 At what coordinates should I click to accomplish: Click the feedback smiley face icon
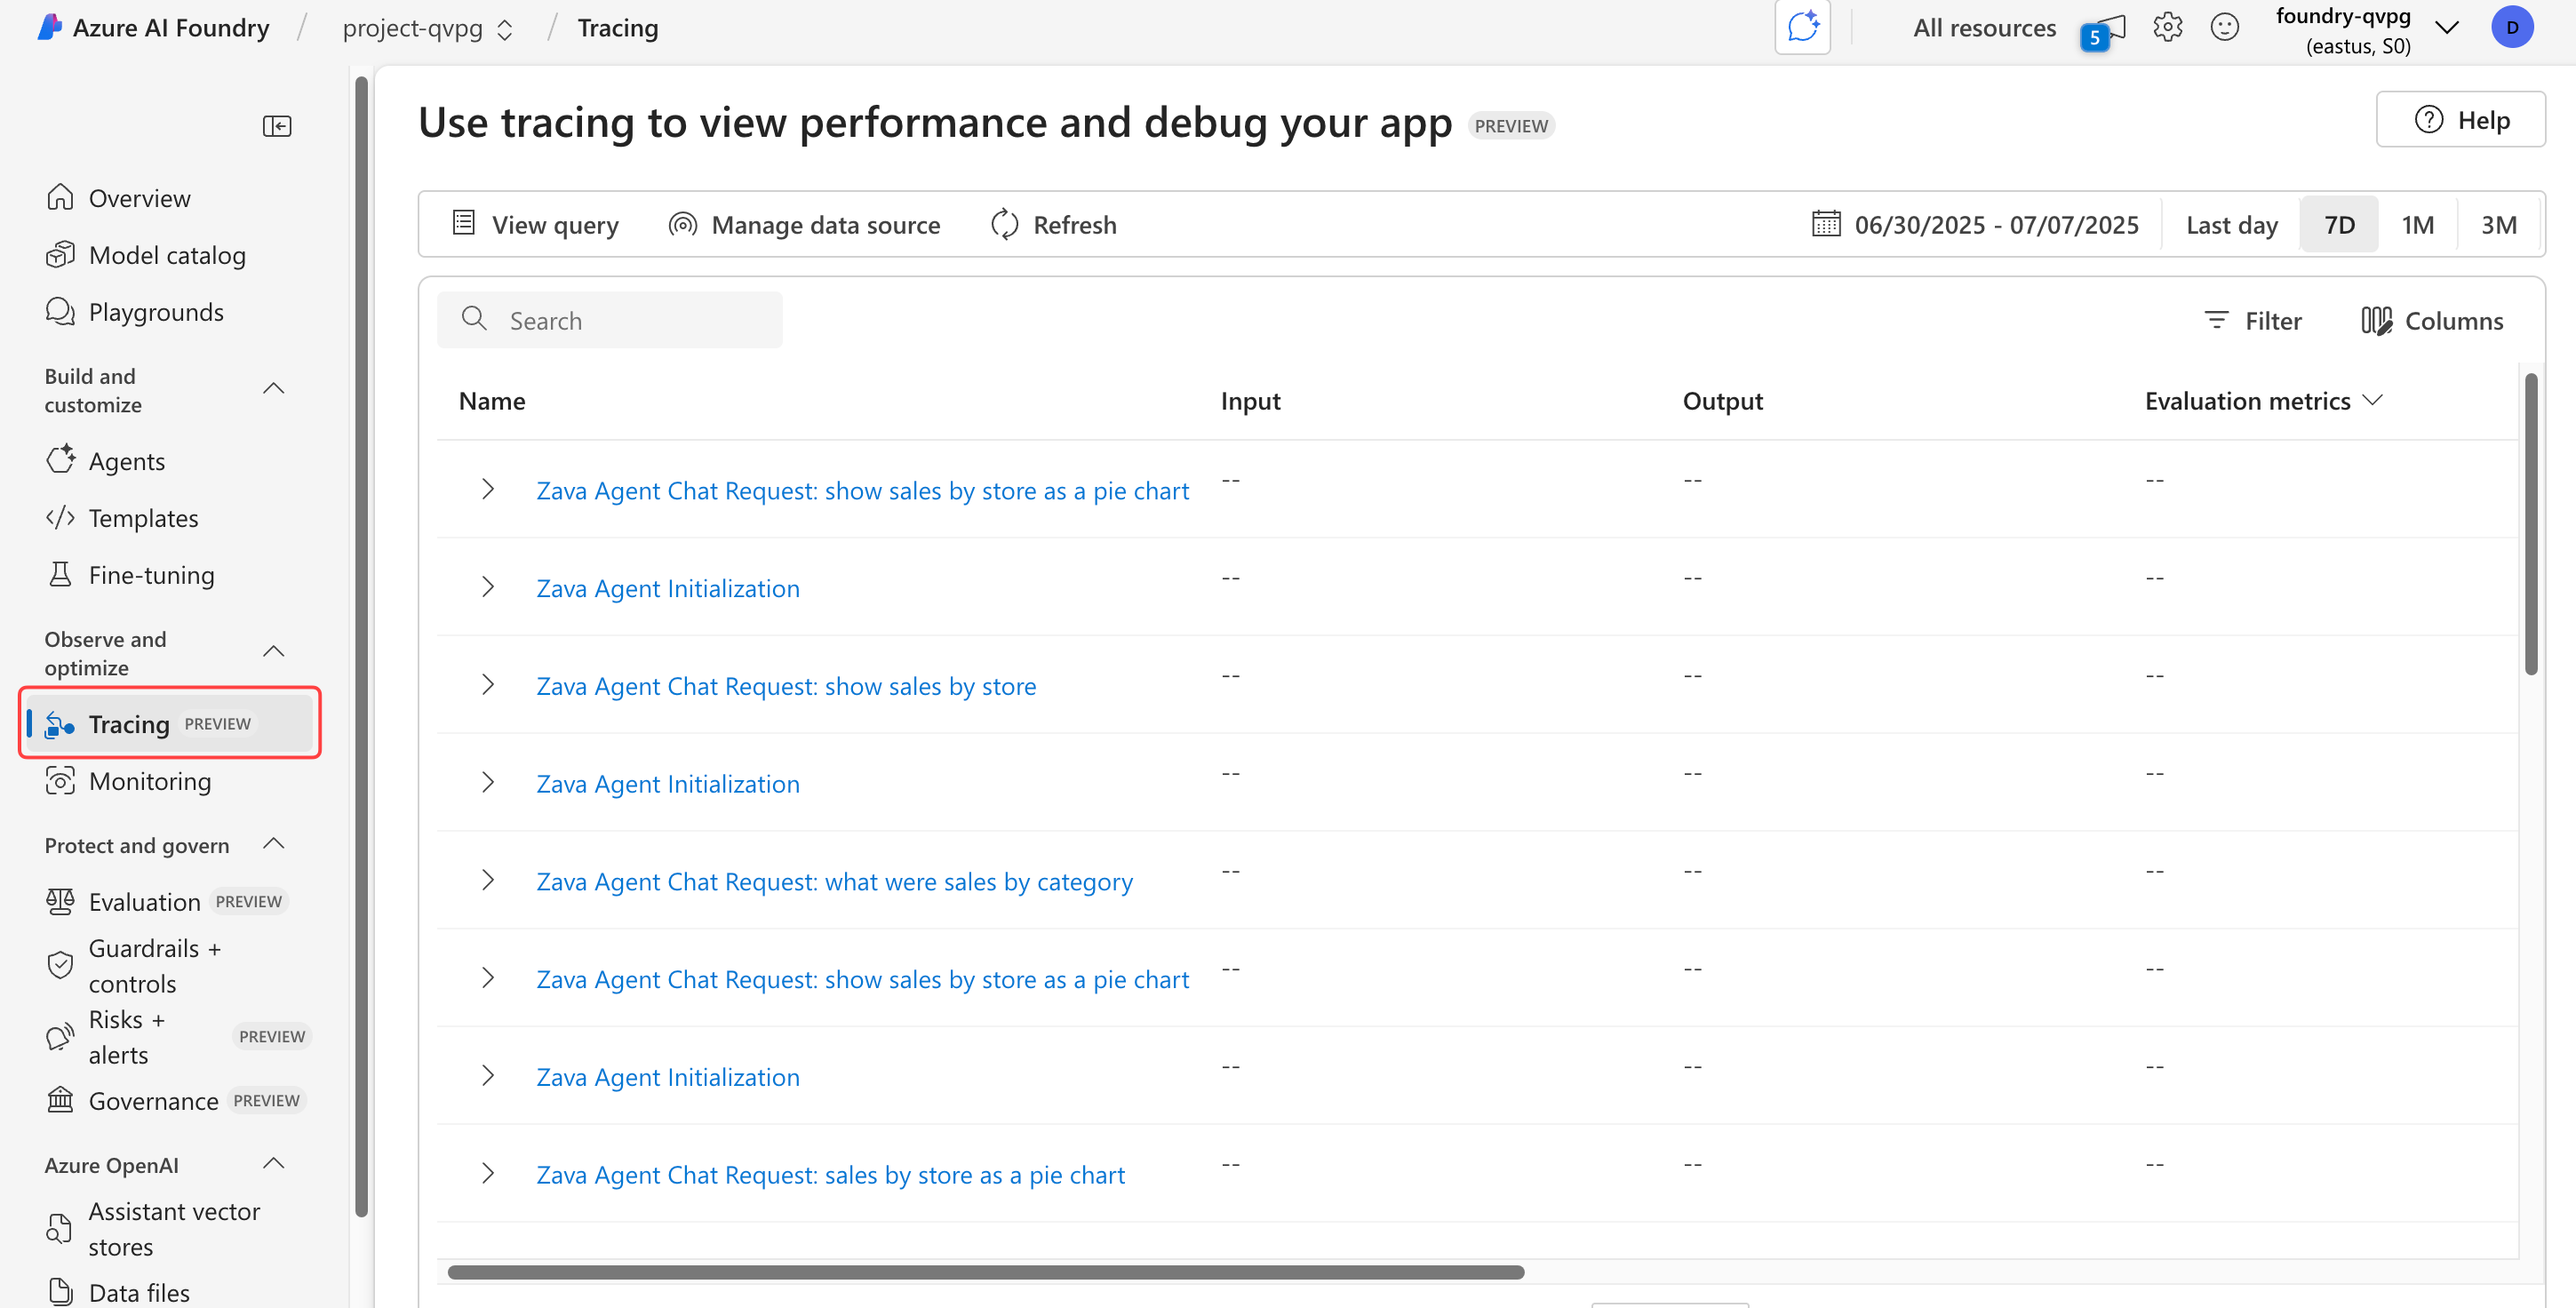(2224, 27)
